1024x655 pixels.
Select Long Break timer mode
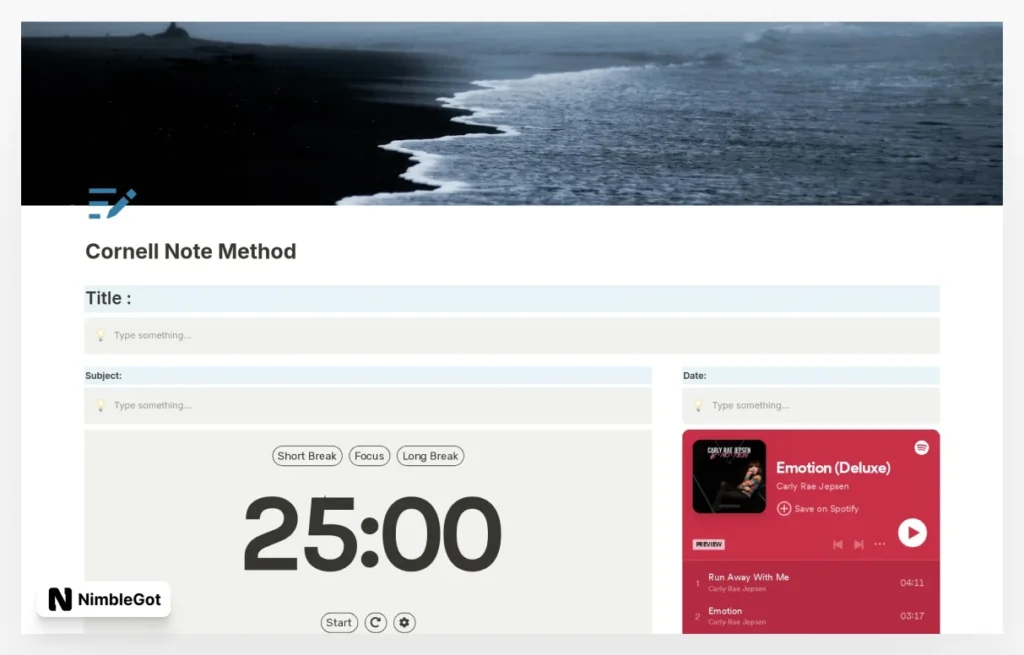tap(430, 456)
